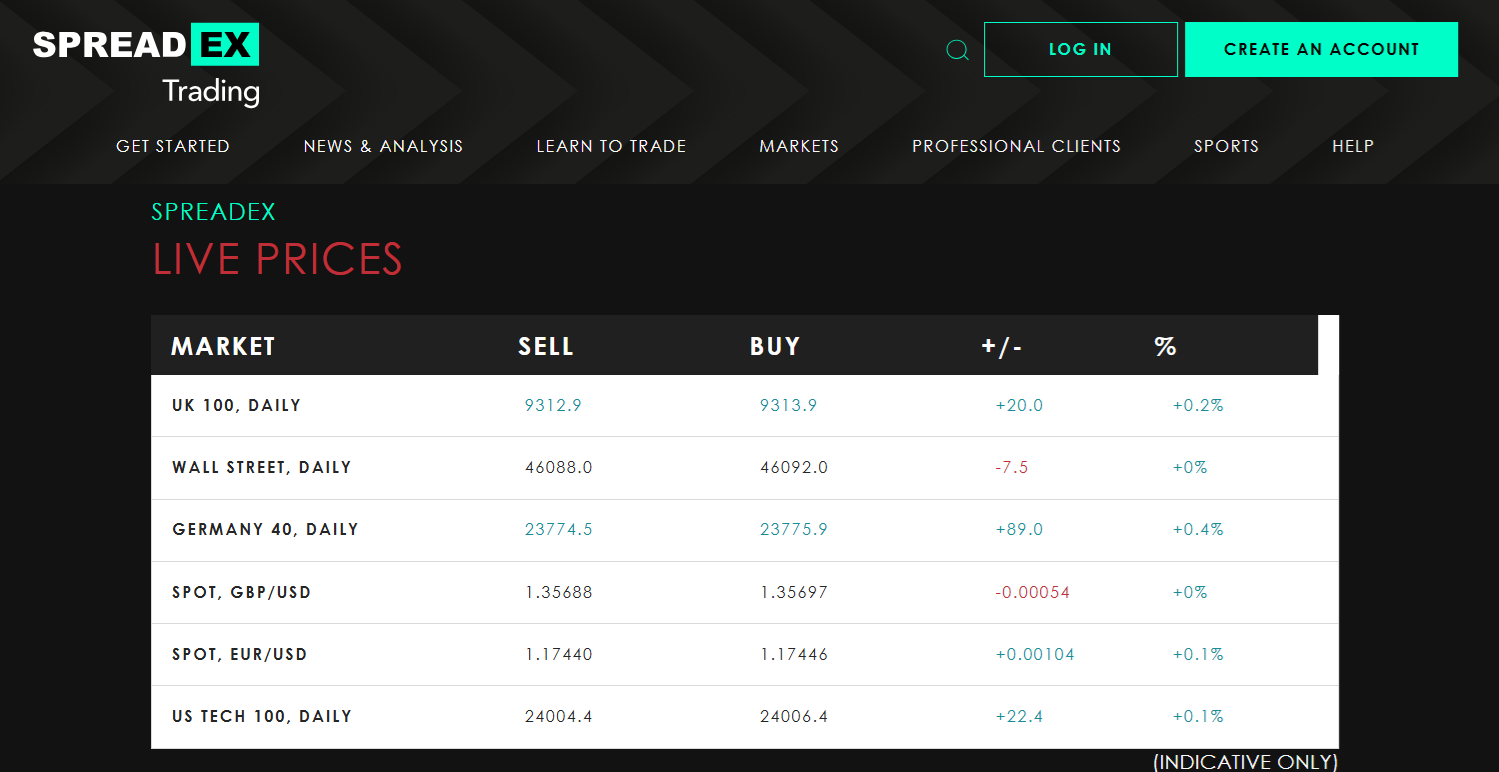The width and height of the screenshot is (1499, 772).
Task: Open the PROFESSIONAL CLIENTS menu
Action: pos(1016,146)
